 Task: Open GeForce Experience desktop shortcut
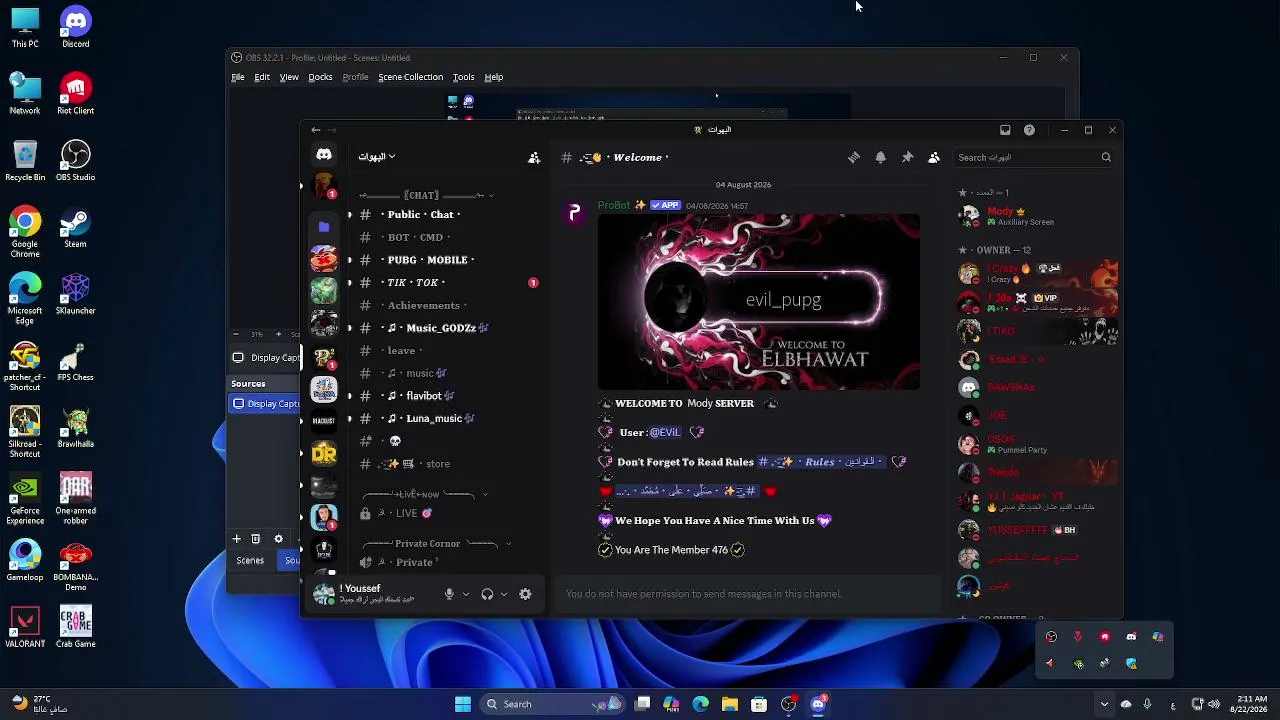pos(25,500)
